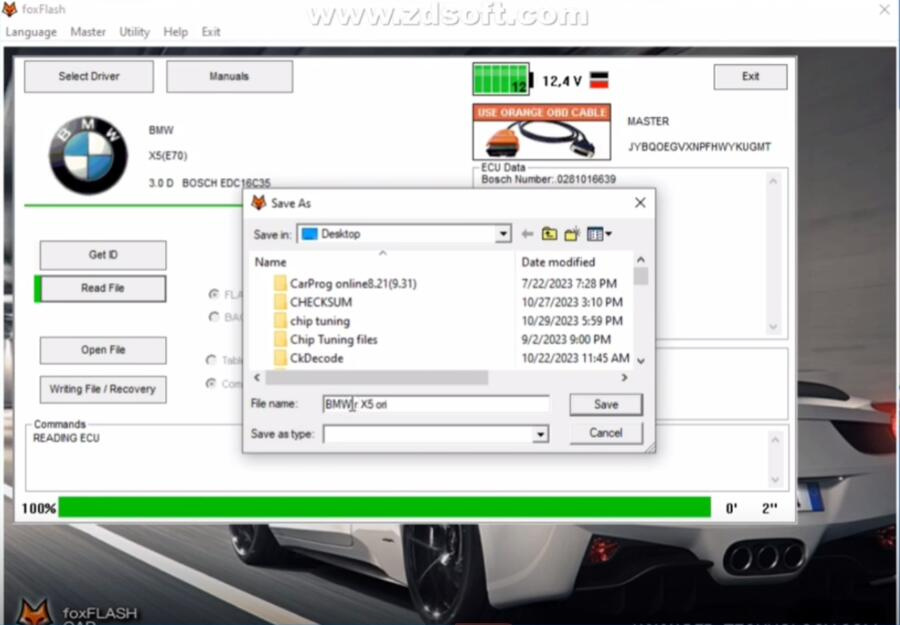
Task: Go up one folder level icon
Action: coord(549,234)
